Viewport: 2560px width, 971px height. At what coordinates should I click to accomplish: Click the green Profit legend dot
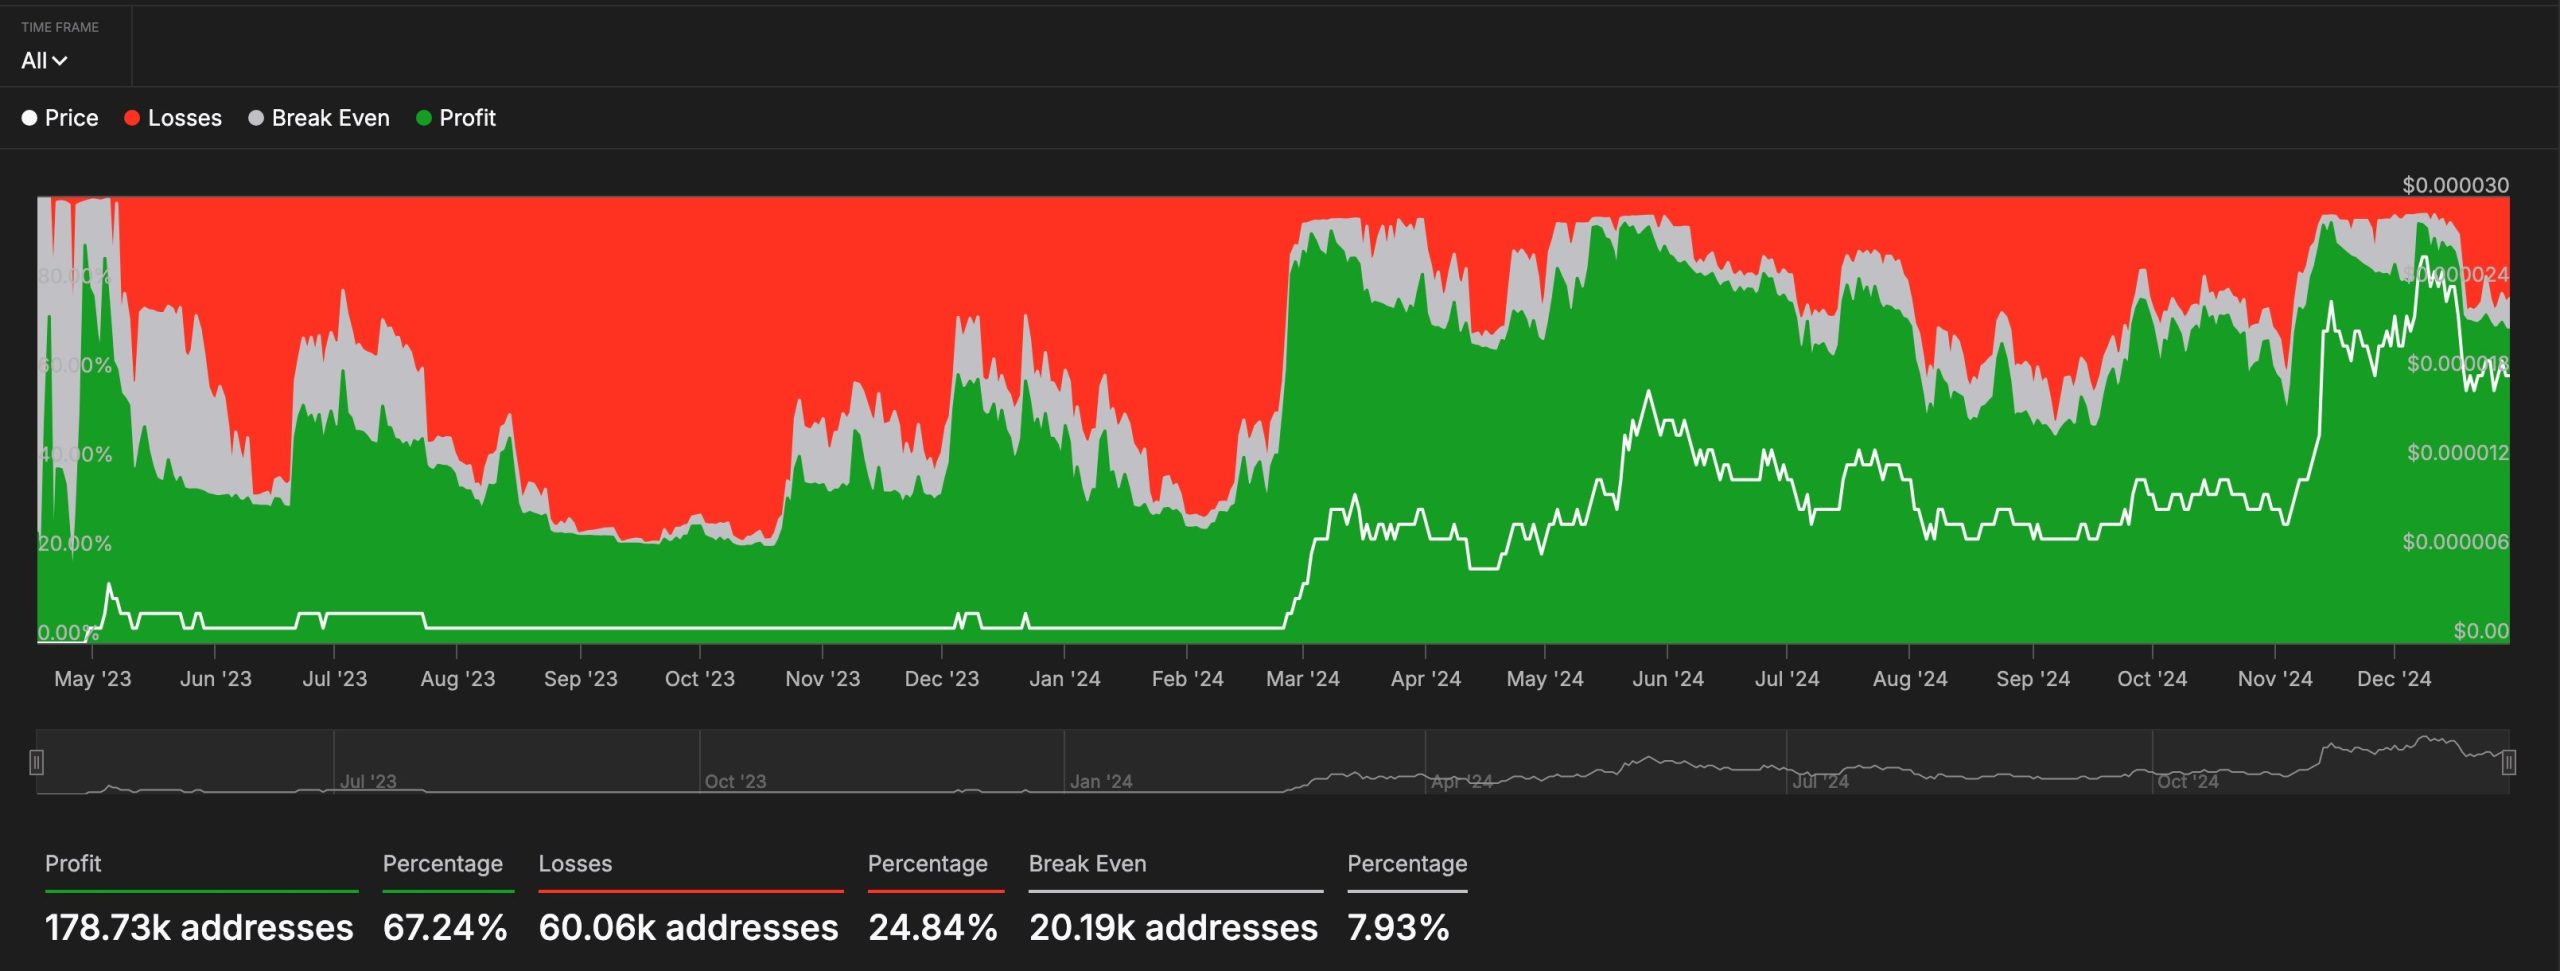[x=423, y=118]
